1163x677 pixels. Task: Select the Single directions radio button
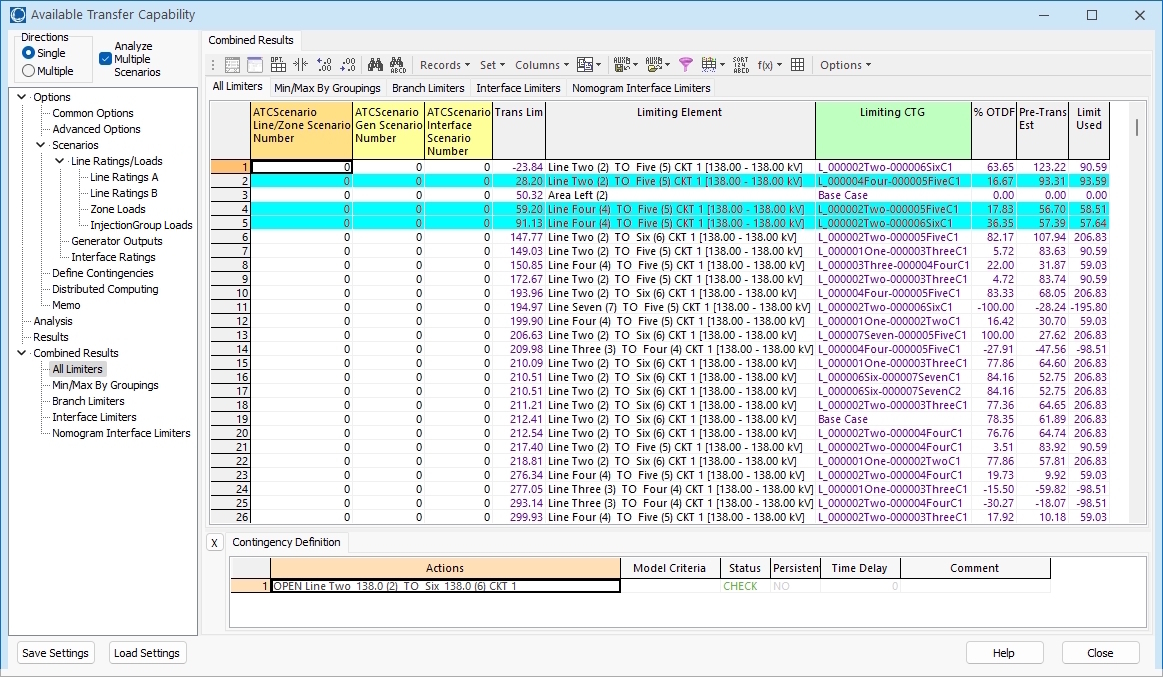29,53
